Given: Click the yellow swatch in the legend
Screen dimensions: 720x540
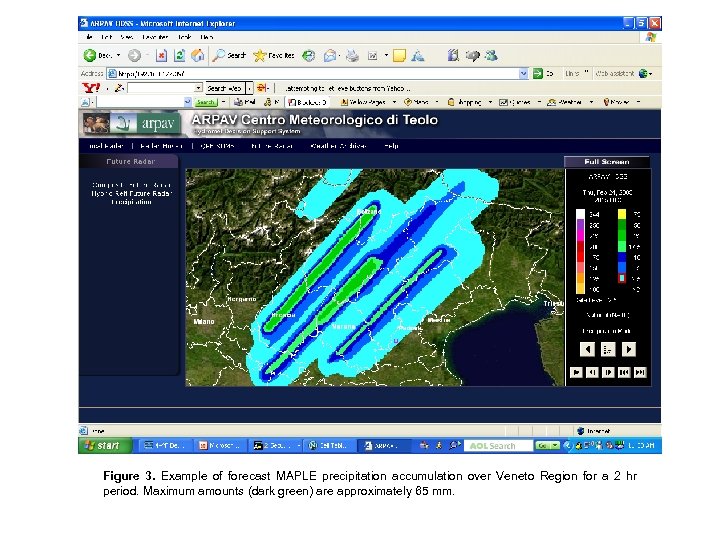Looking at the screenshot, I should click(622, 214).
